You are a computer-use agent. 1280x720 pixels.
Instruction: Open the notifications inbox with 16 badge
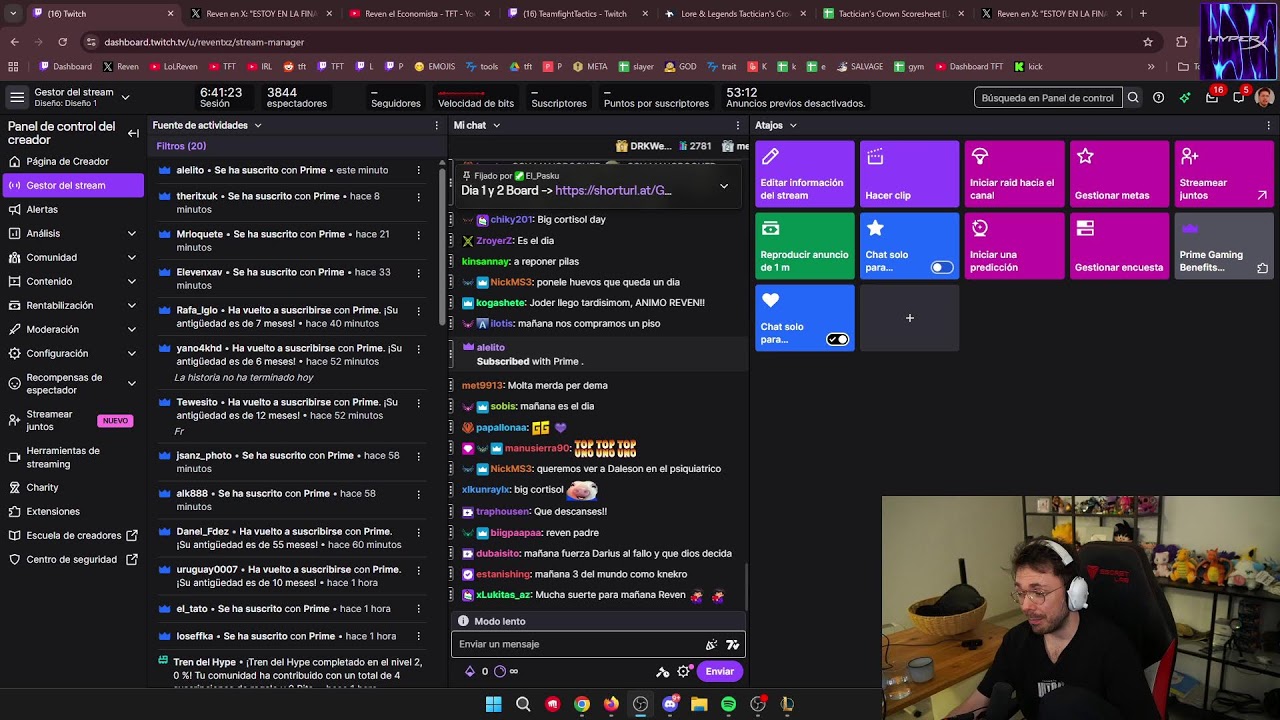click(1212, 98)
